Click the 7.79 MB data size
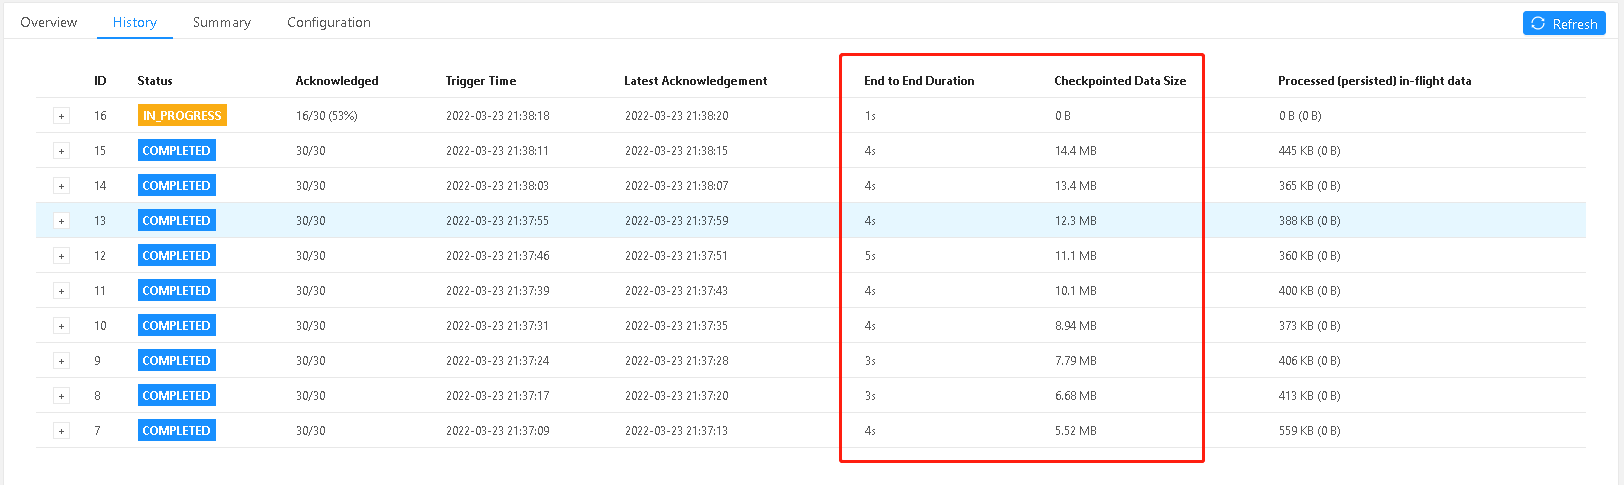The width and height of the screenshot is (1624, 485). pos(1076,361)
